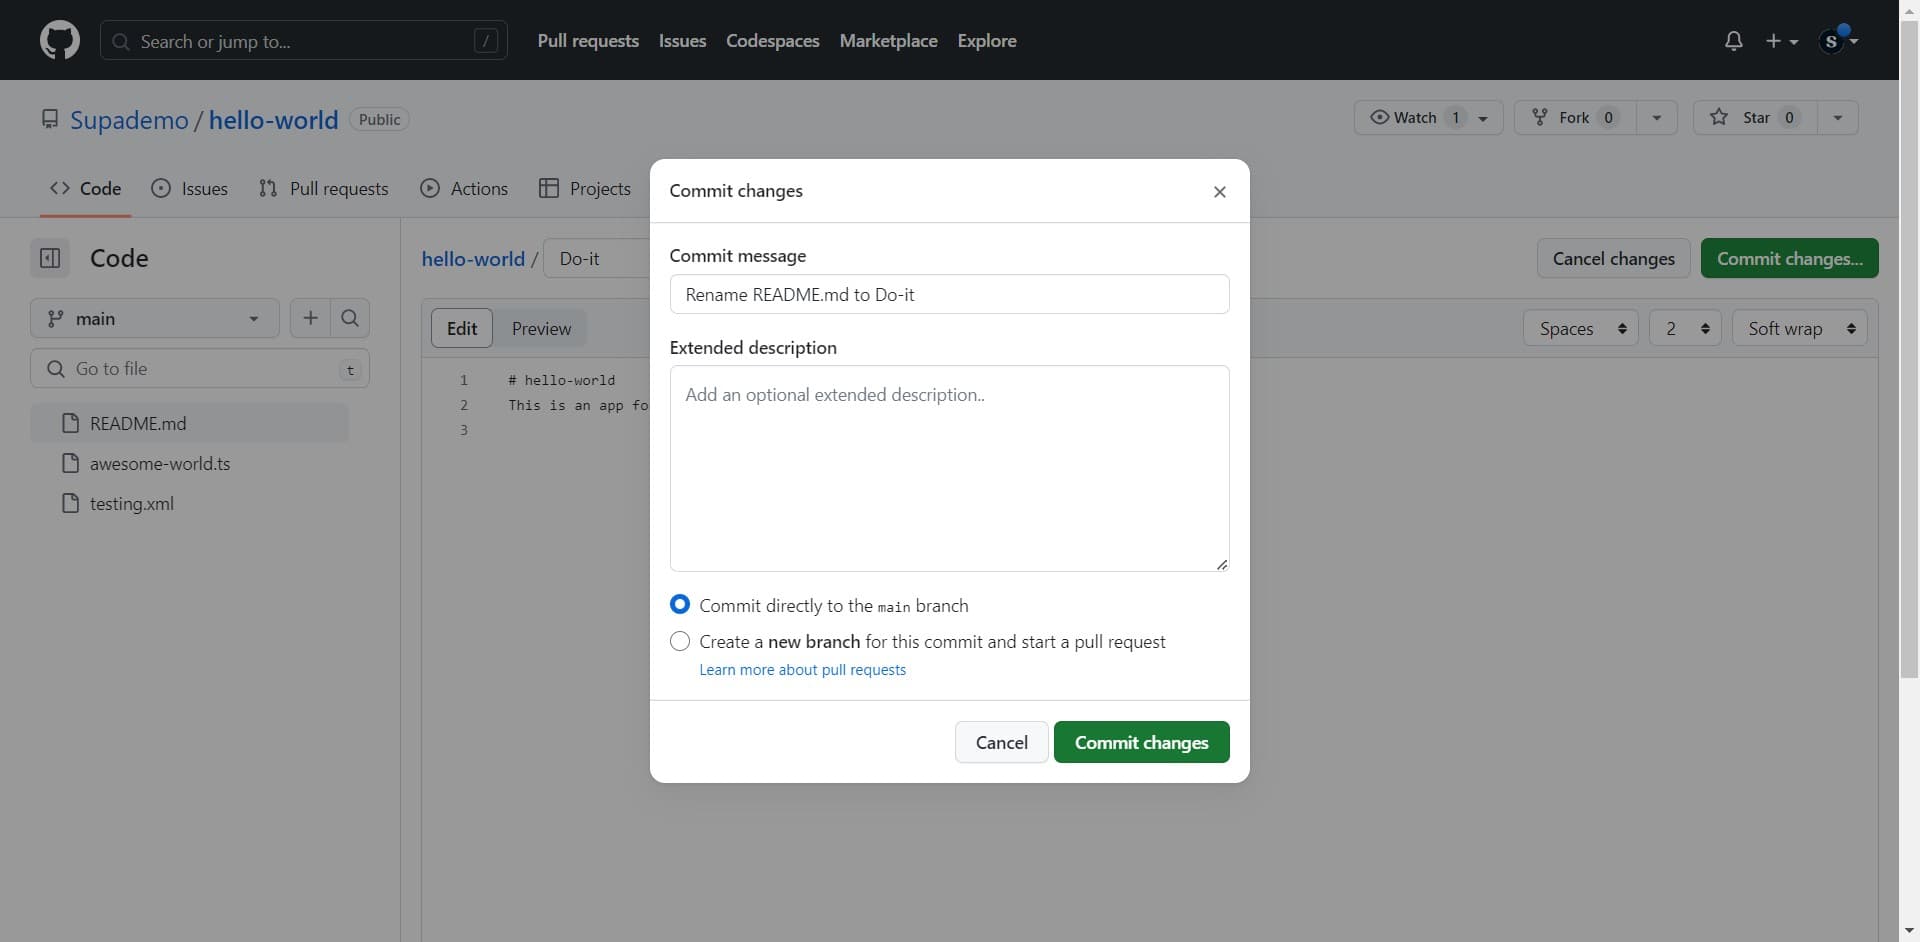
Task: Click into the Commit message field
Action: coord(948,295)
